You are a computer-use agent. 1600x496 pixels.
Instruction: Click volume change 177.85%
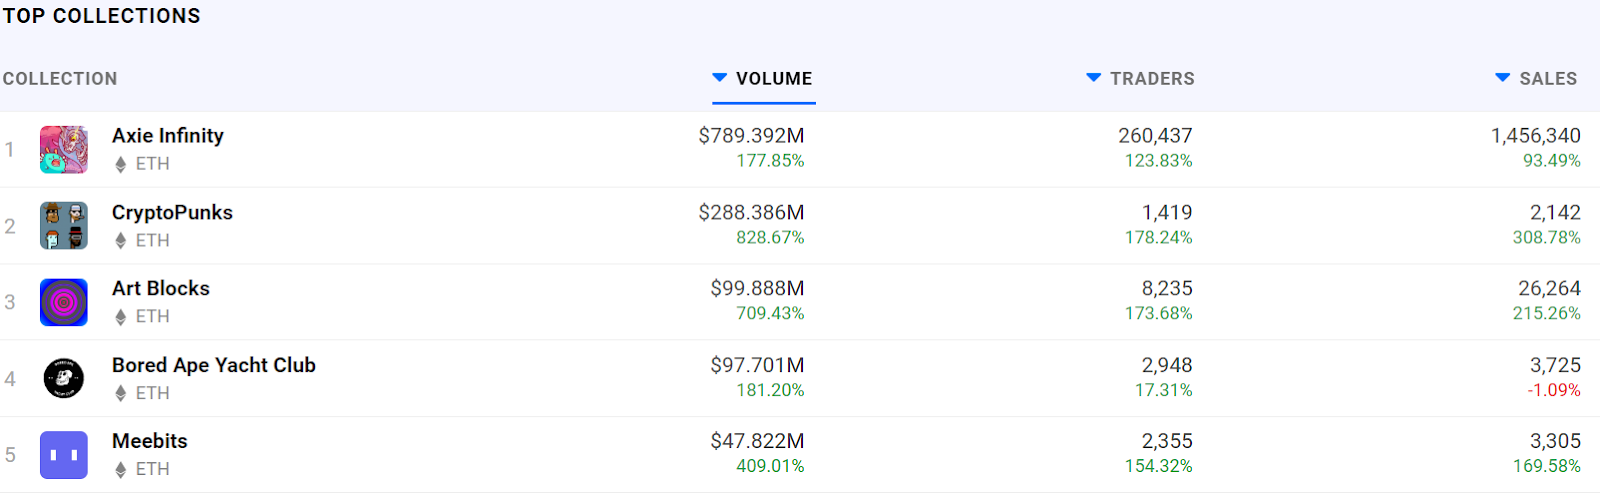770,161
